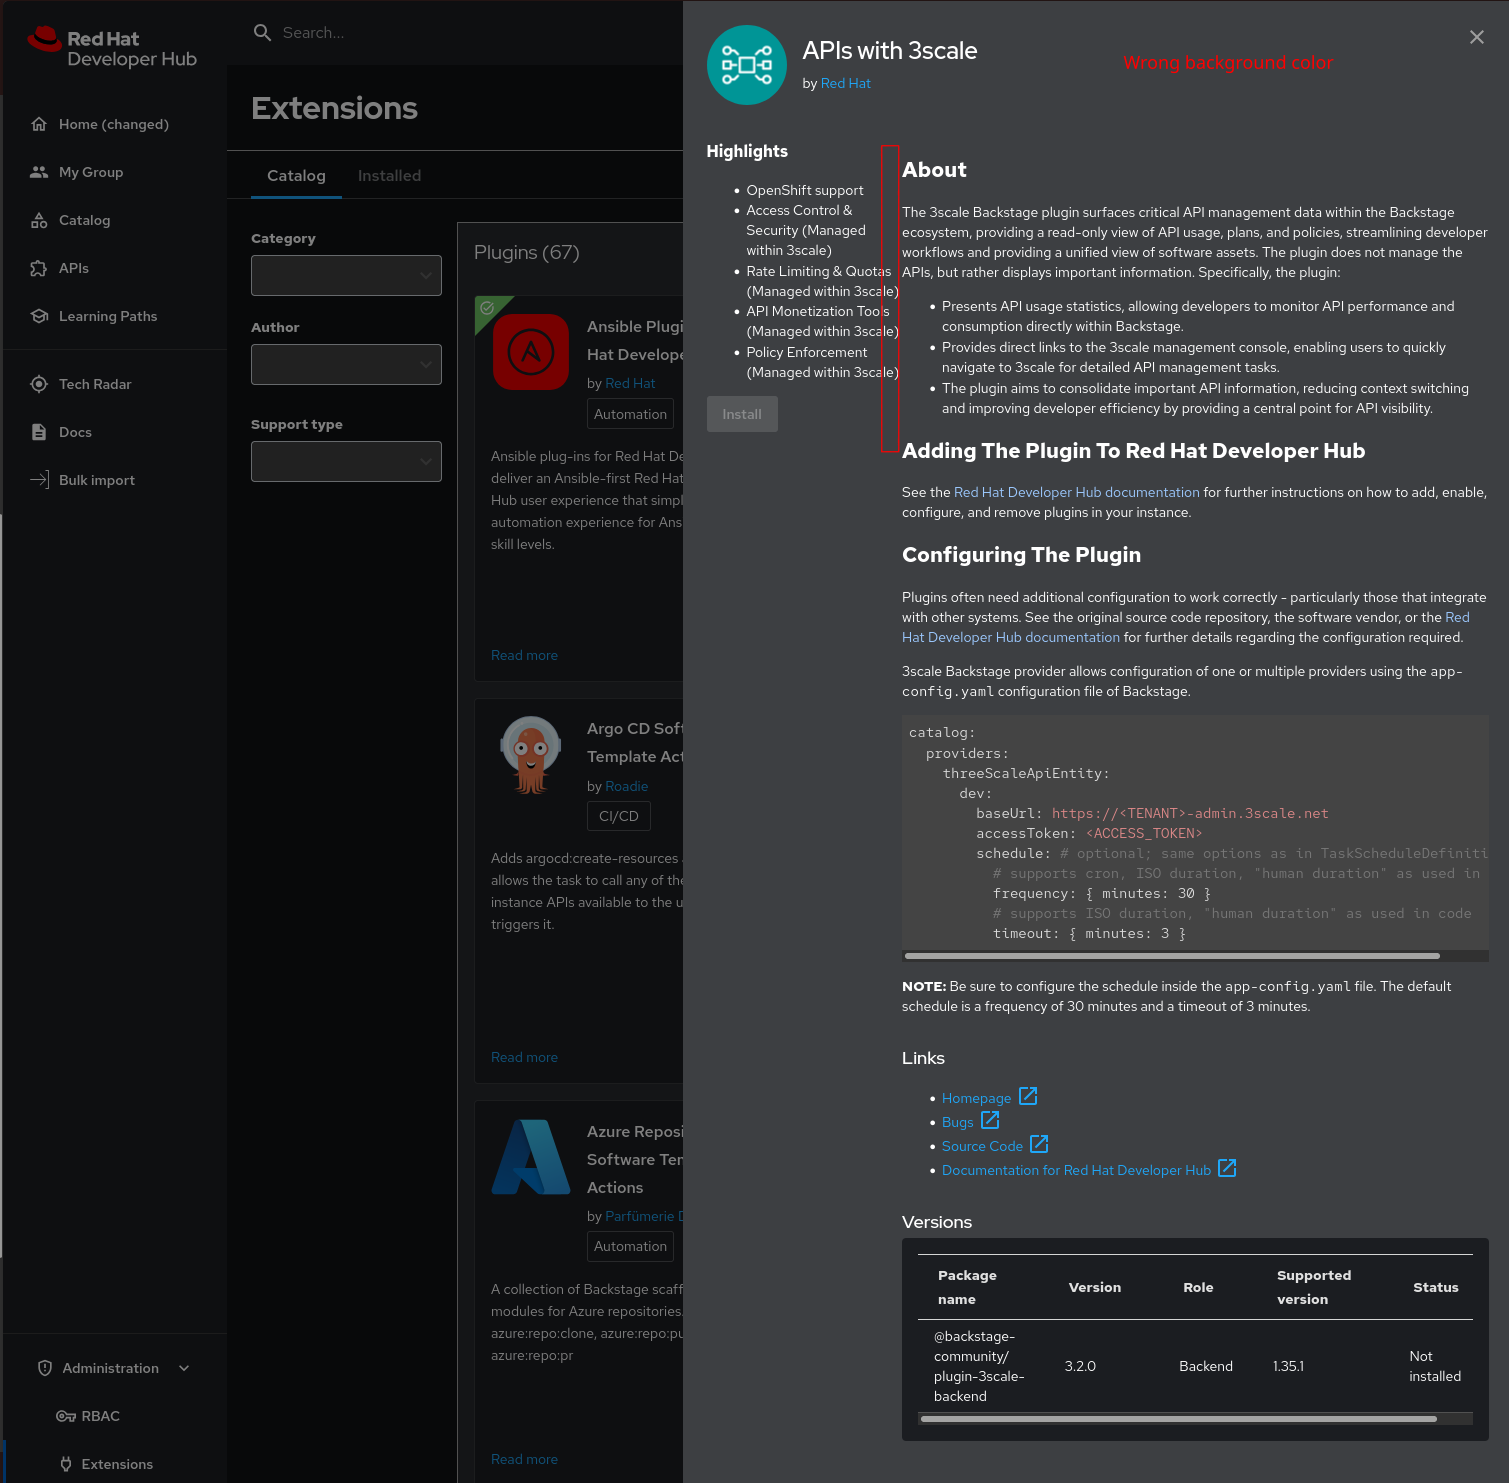
Task: Click the CI/CD tag on Argo card
Action: (x=619, y=816)
